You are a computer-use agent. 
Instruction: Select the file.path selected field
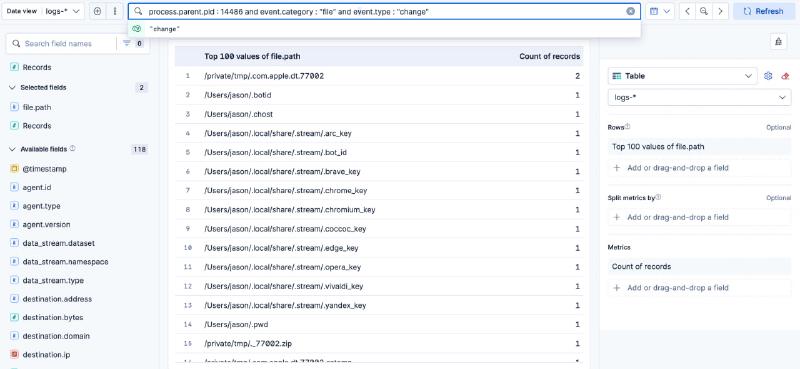pos(37,107)
